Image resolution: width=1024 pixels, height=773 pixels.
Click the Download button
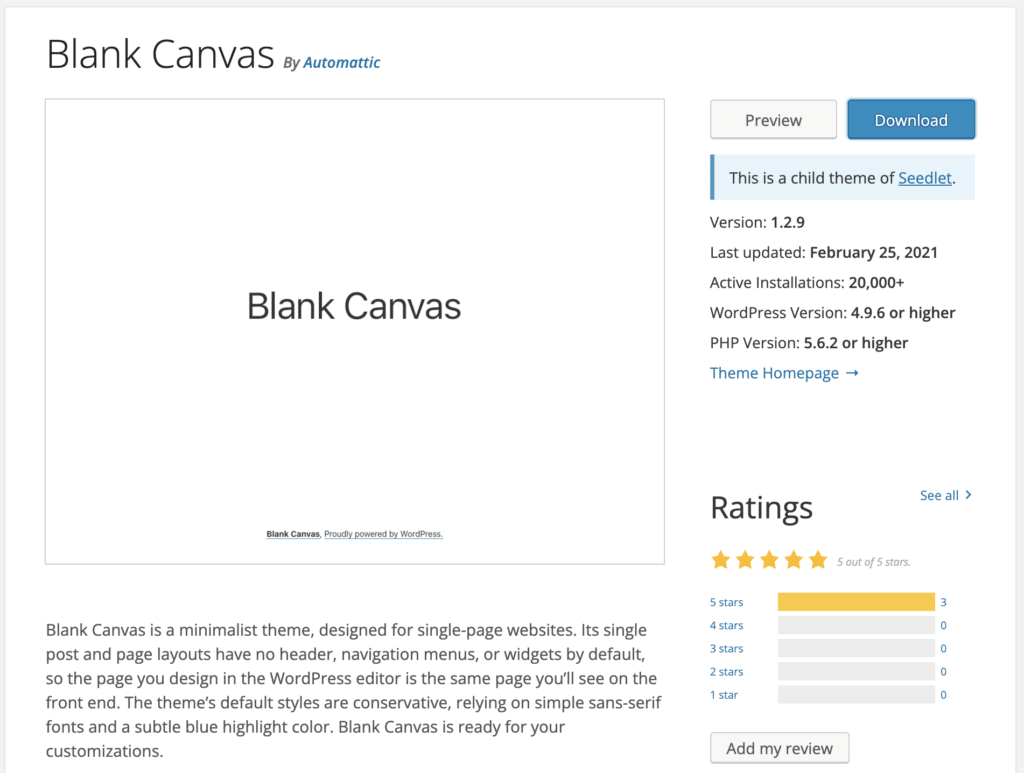click(911, 119)
